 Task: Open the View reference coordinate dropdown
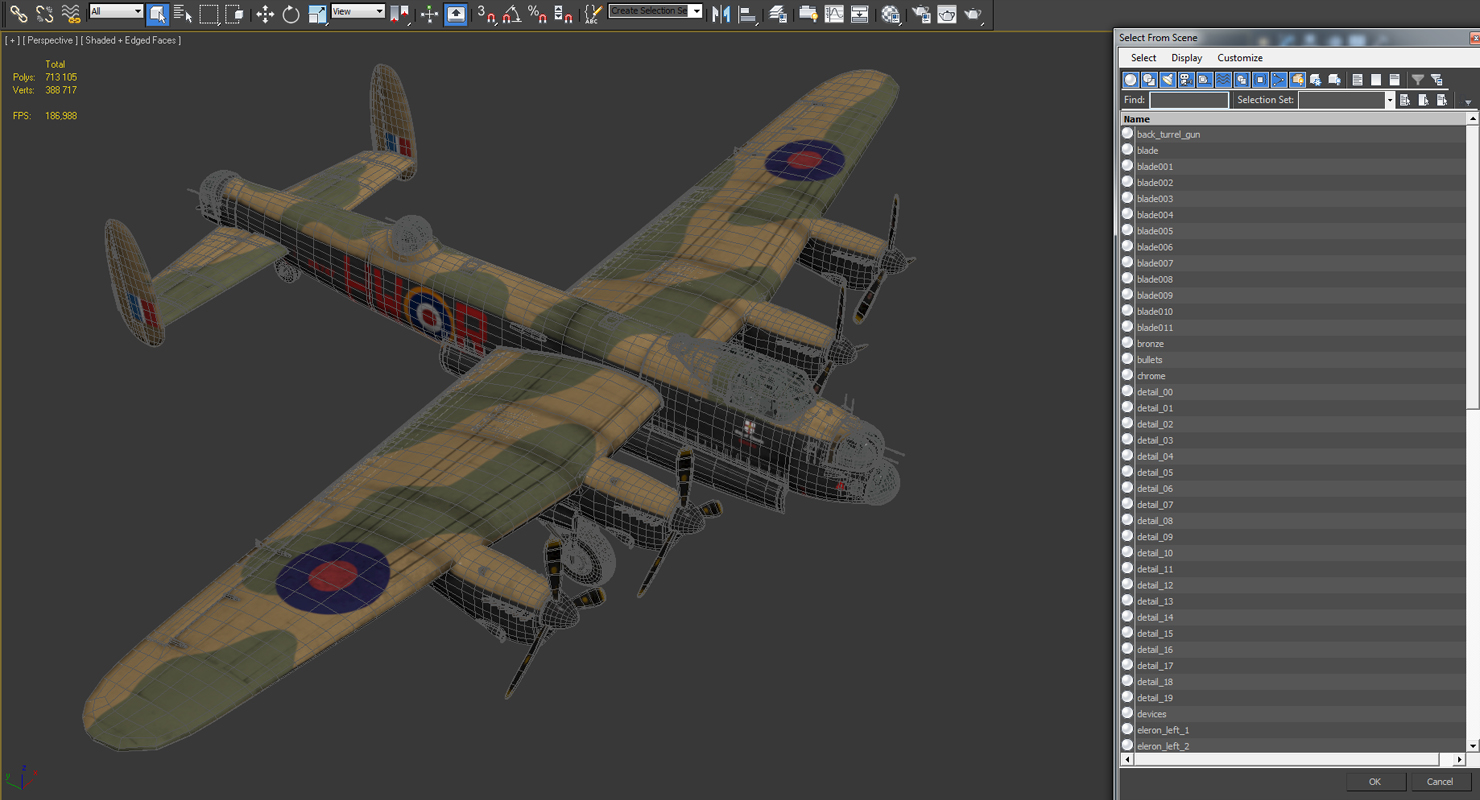(x=358, y=11)
